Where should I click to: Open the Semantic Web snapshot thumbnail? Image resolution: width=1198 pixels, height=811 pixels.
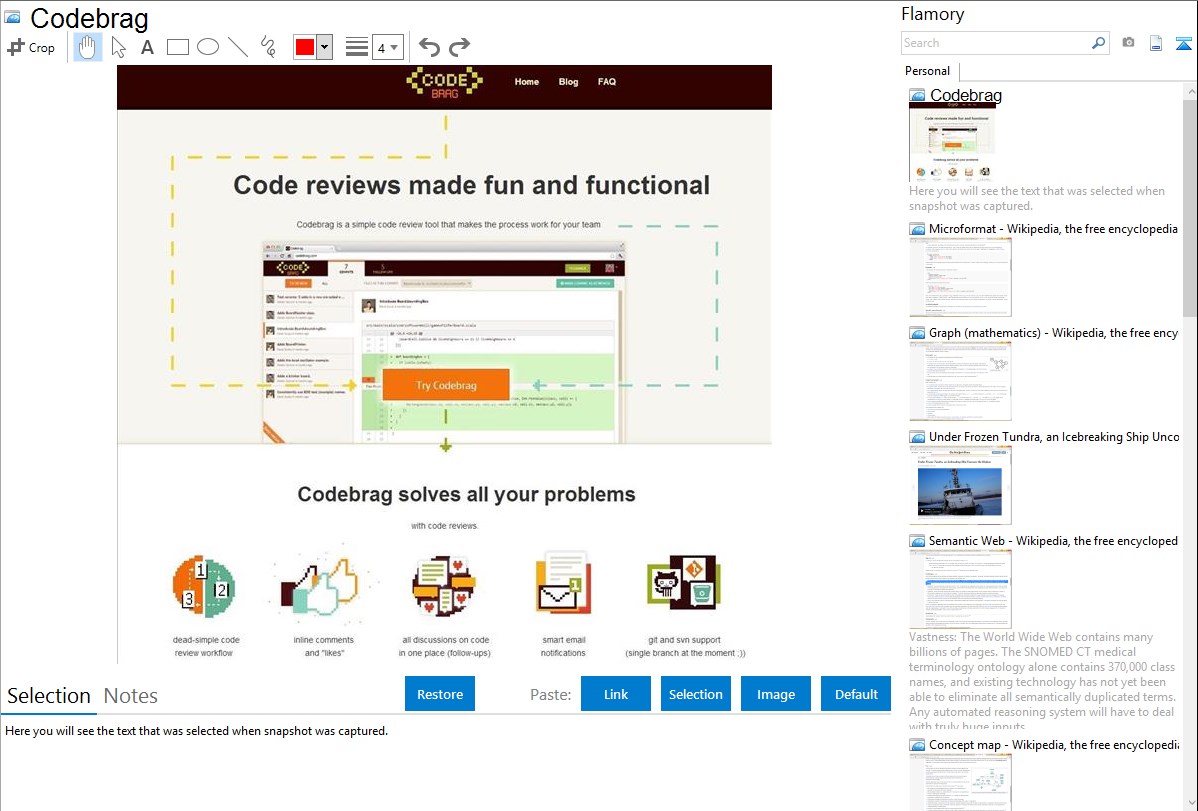click(960, 589)
